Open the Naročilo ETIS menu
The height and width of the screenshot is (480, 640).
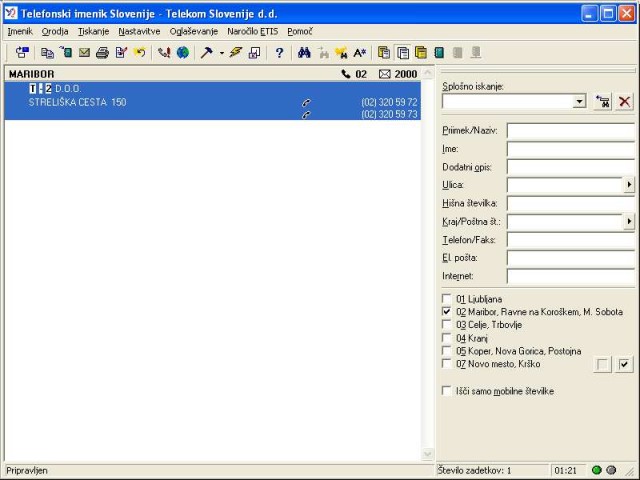click(253, 31)
